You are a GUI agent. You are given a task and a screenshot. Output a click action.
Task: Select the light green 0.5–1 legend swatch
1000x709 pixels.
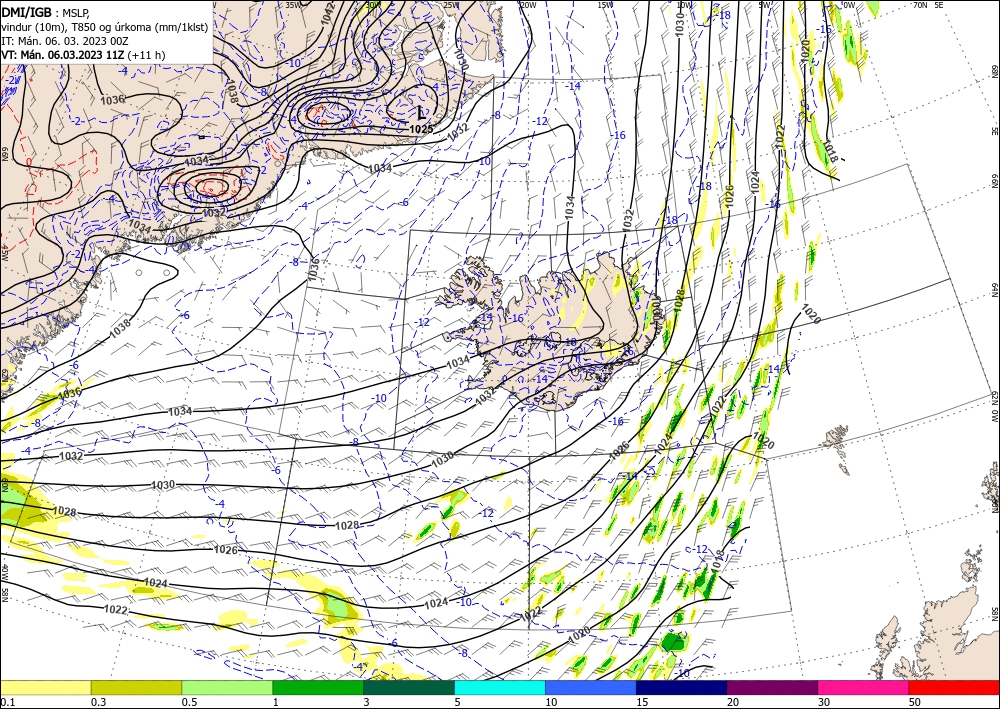[x=227, y=687]
